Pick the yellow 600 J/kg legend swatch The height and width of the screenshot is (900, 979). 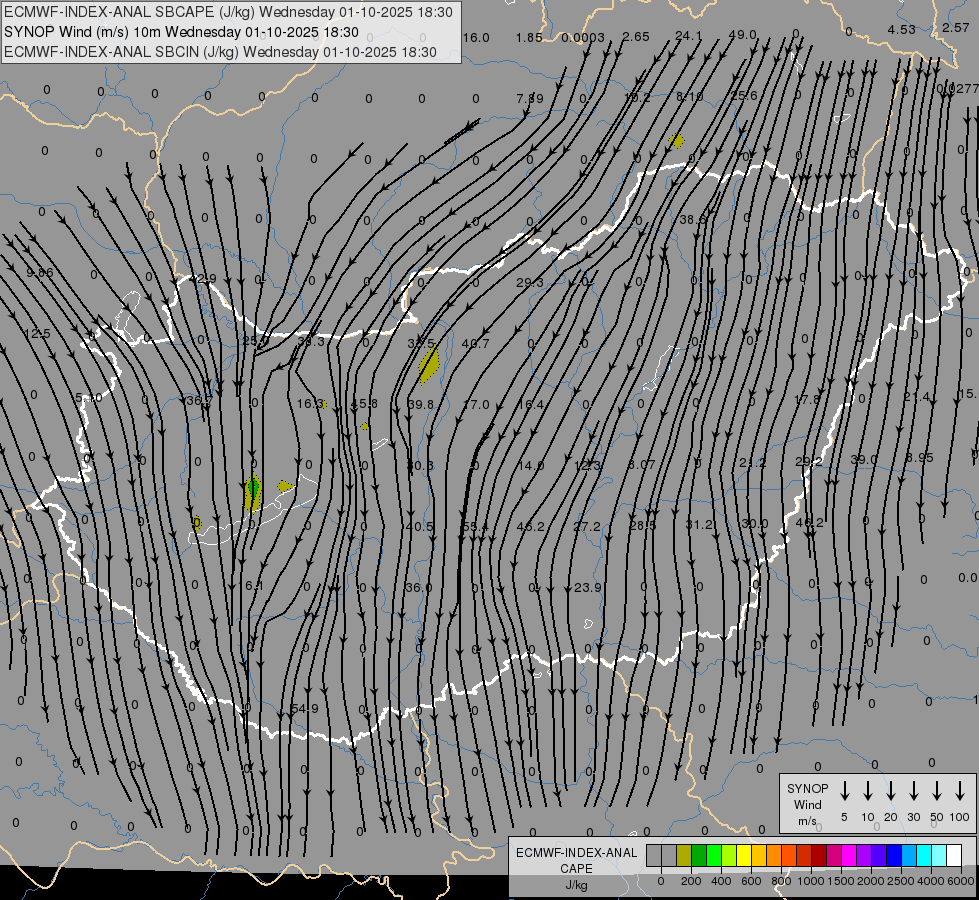(744, 855)
